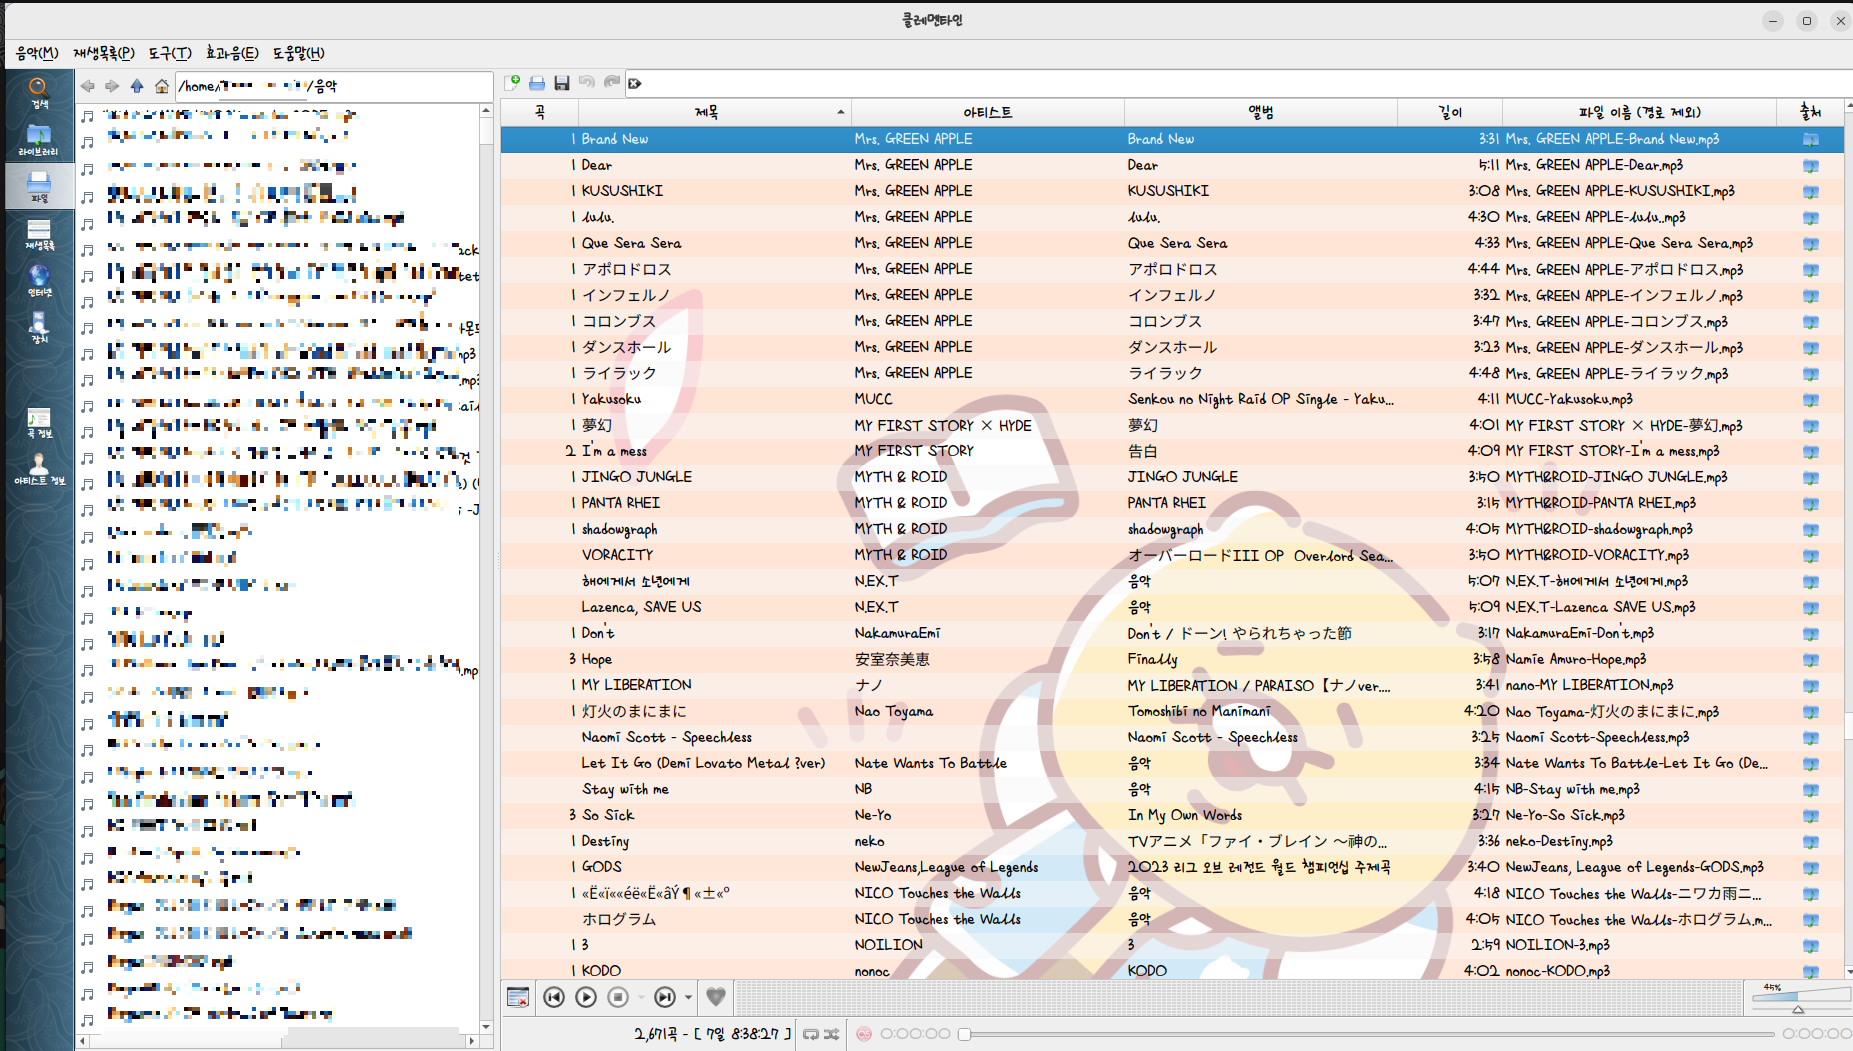The width and height of the screenshot is (1853, 1051).
Task: Select the song 'Dear' by Mrs. GREEN APPLE
Action: click(1172, 165)
